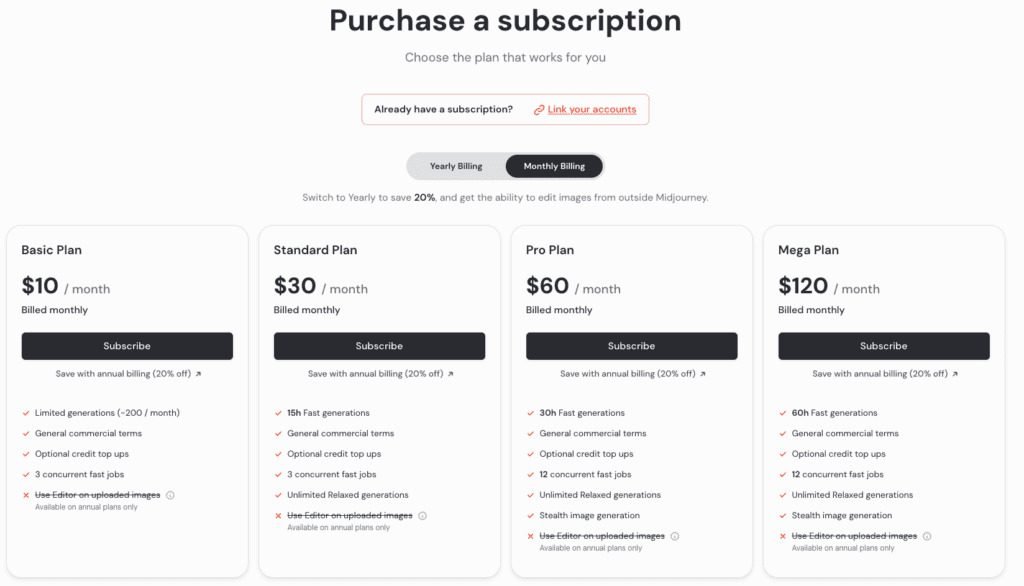This screenshot has width=1024, height=586.
Task: Click the Mega Plan $120 price
Action: tap(803, 286)
